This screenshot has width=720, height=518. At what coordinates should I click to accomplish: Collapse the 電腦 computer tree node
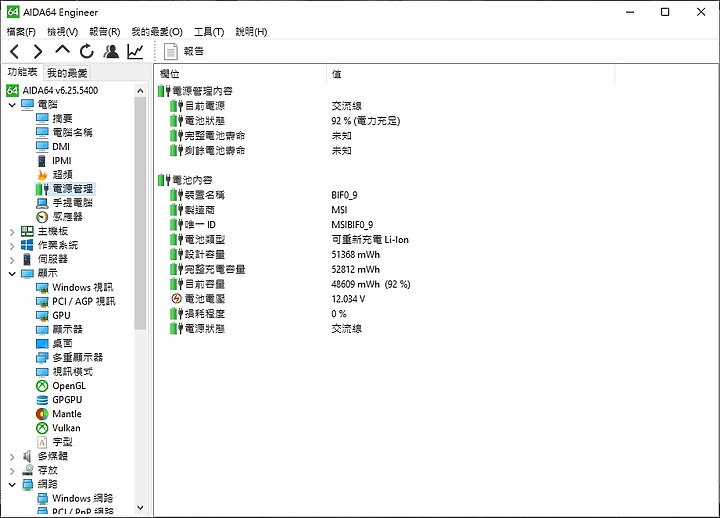coord(12,105)
